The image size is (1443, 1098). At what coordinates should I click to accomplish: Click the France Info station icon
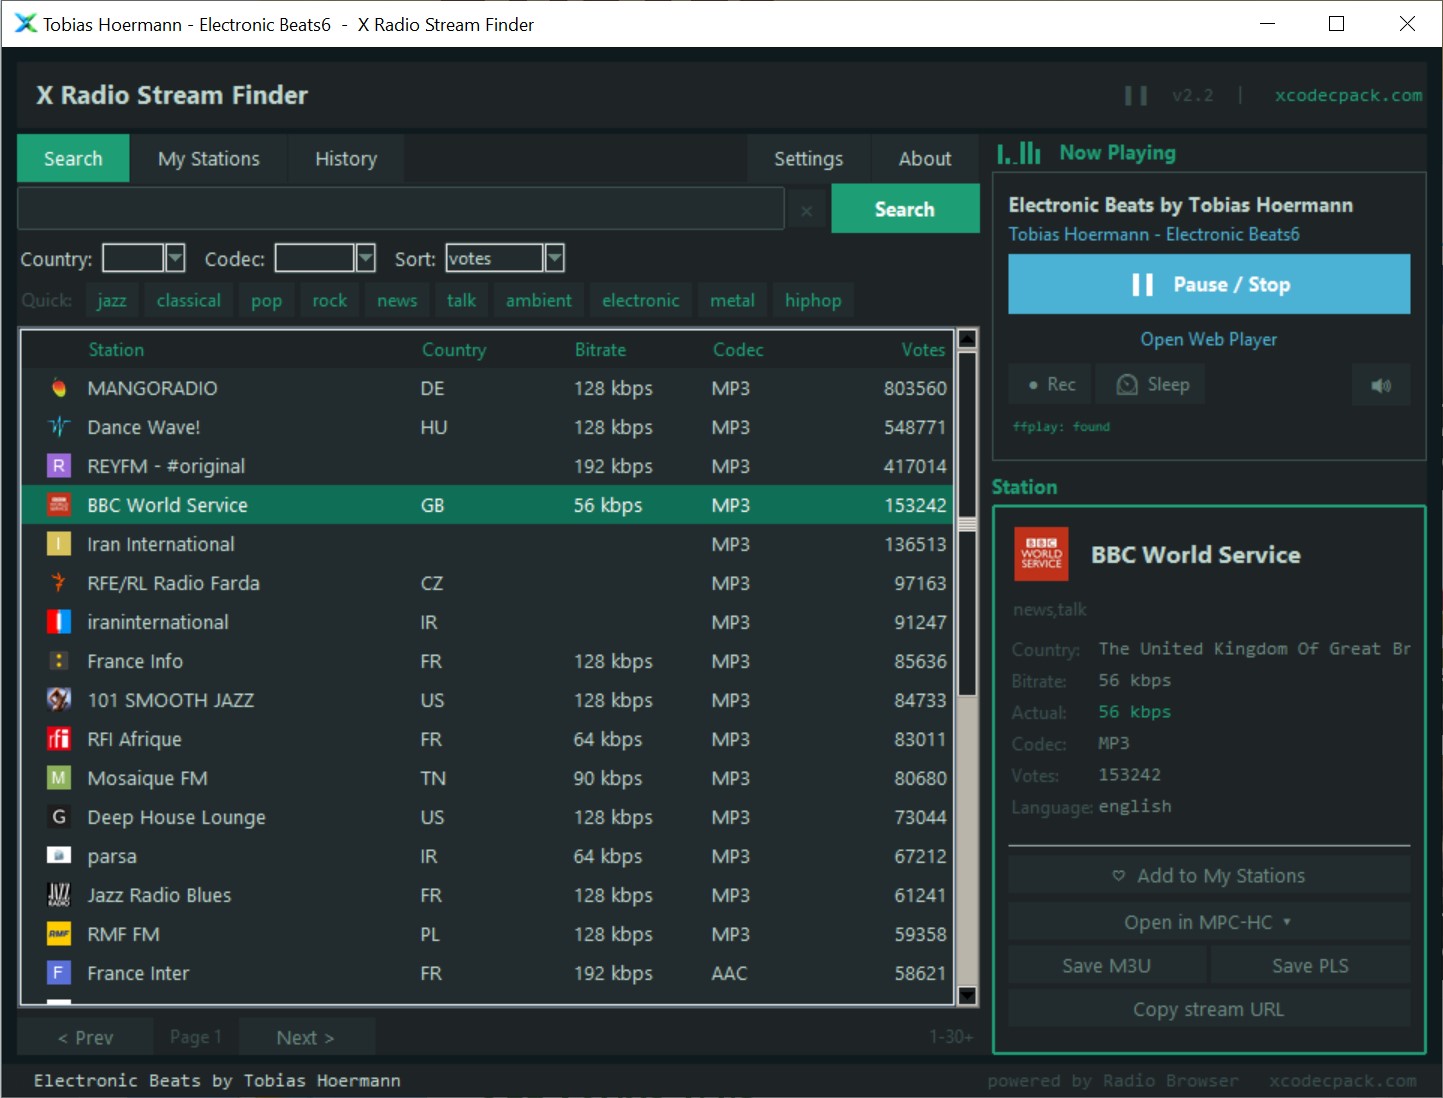pyautogui.click(x=59, y=661)
